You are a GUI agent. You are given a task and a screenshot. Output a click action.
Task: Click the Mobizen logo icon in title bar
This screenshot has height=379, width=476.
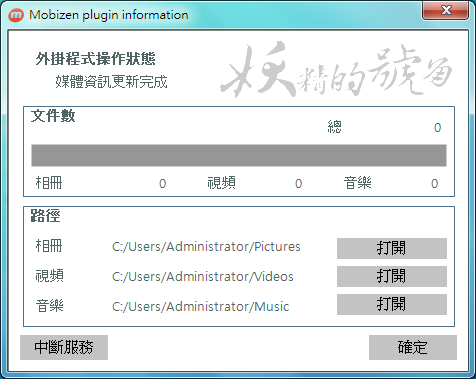pyautogui.click(x=16, y=15)
